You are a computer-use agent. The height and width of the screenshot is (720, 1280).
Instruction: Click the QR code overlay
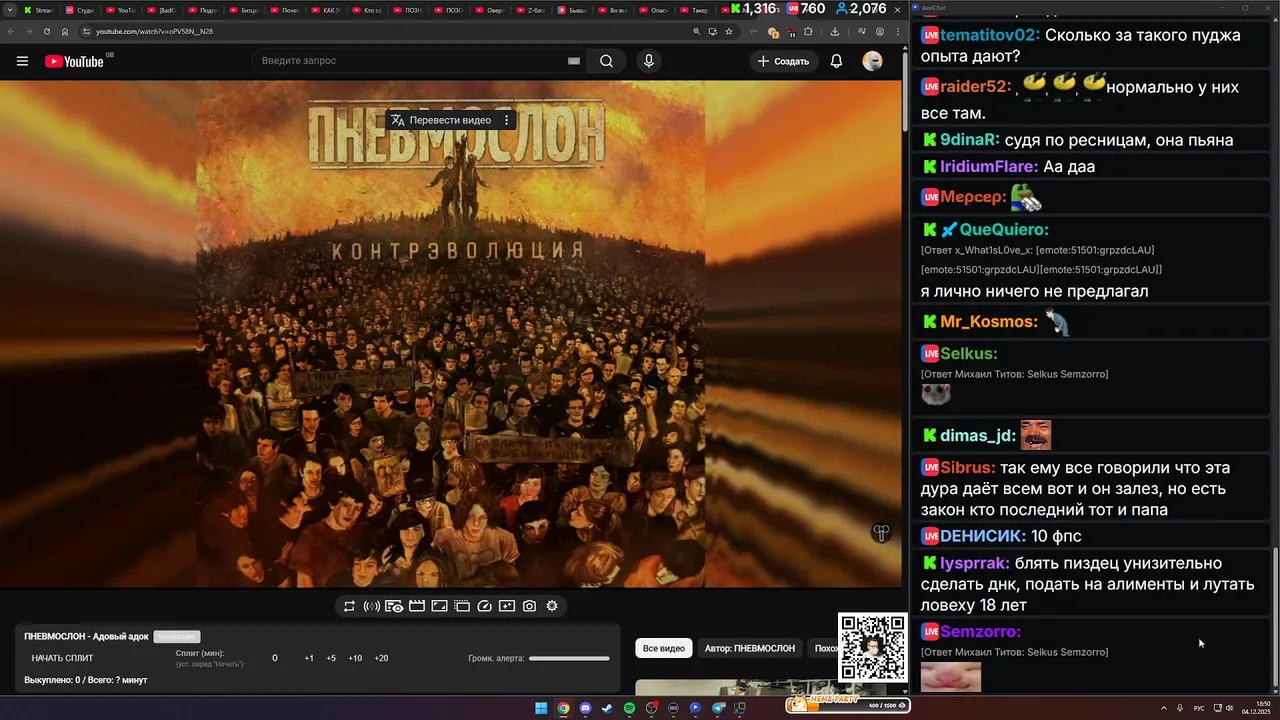[x=872, y=648]
